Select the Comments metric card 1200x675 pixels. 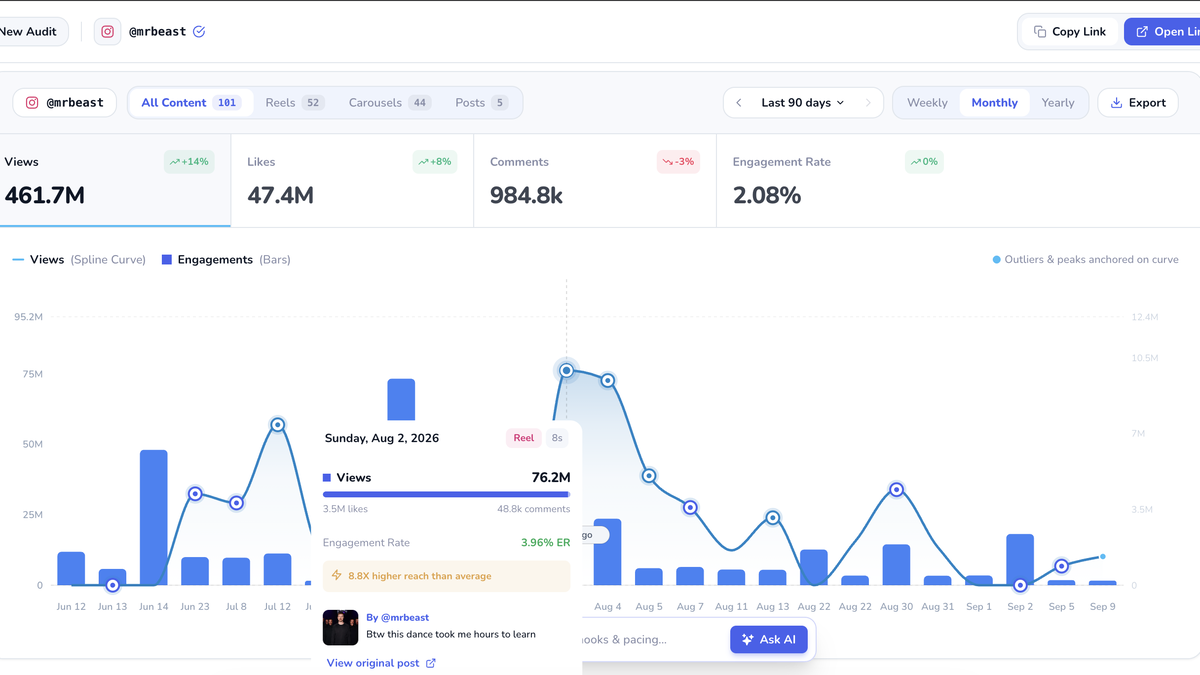point(595,181)
